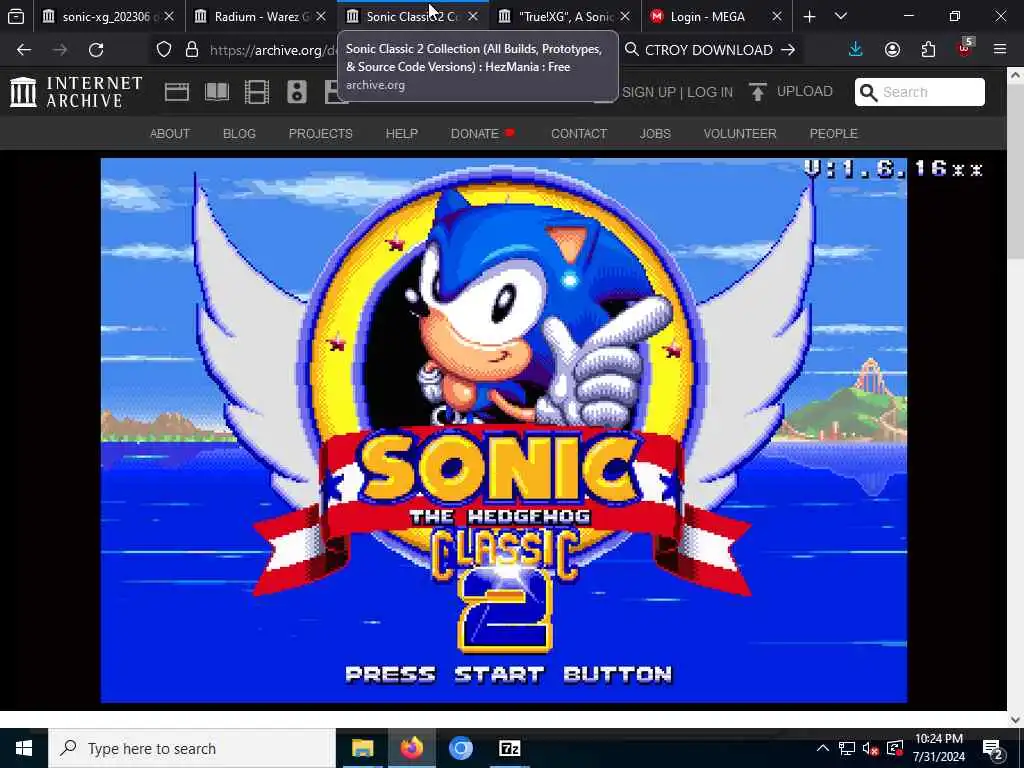Open the PEOPLE link
Viewport: 1024px width, 768px height.
(x=833, y=133)
